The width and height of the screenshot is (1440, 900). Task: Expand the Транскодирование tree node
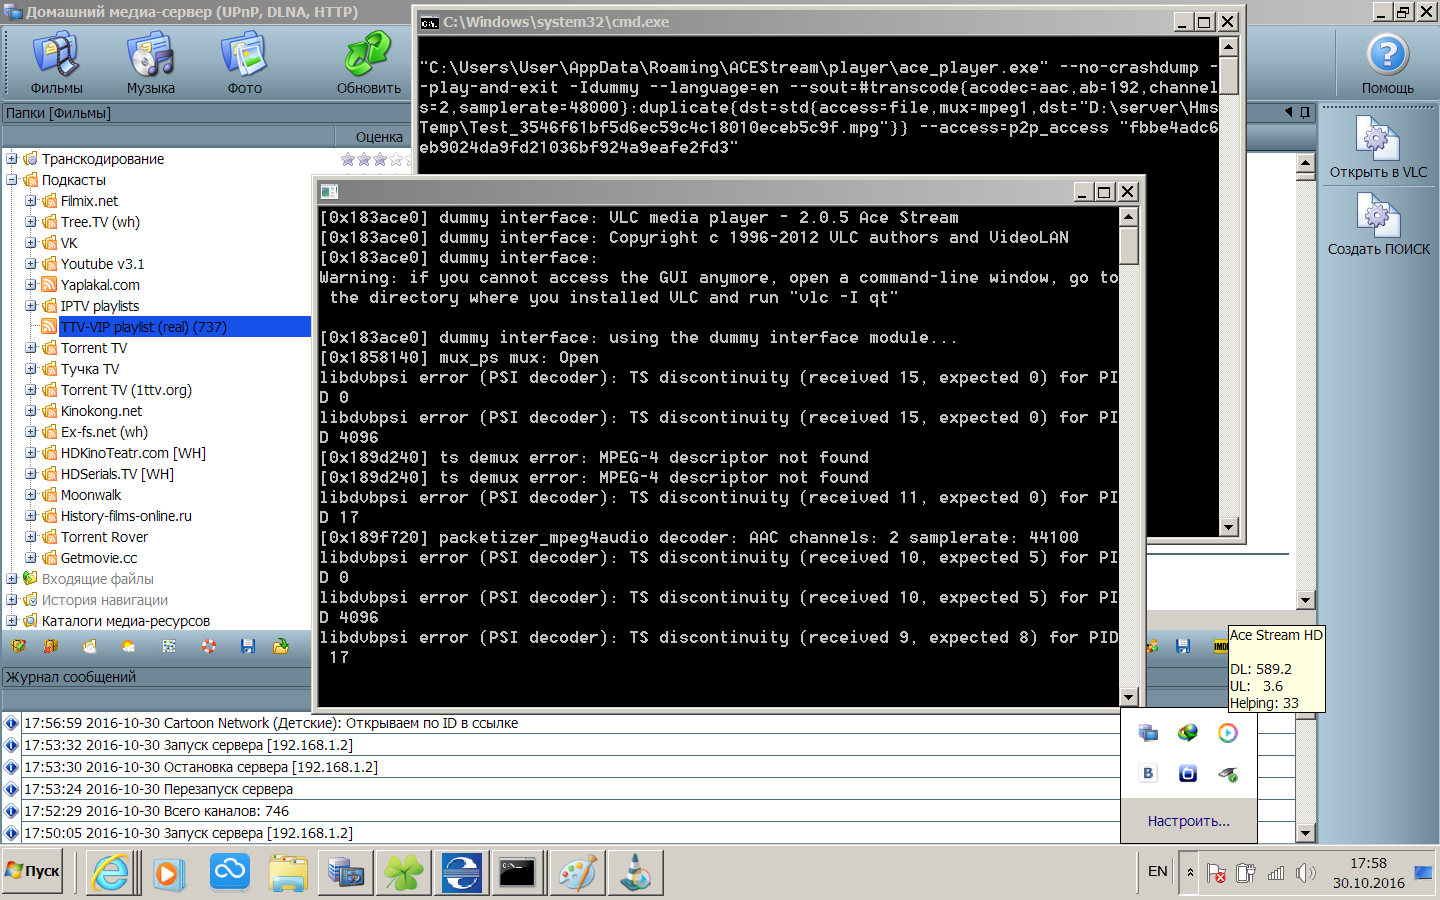click(12, 159)
